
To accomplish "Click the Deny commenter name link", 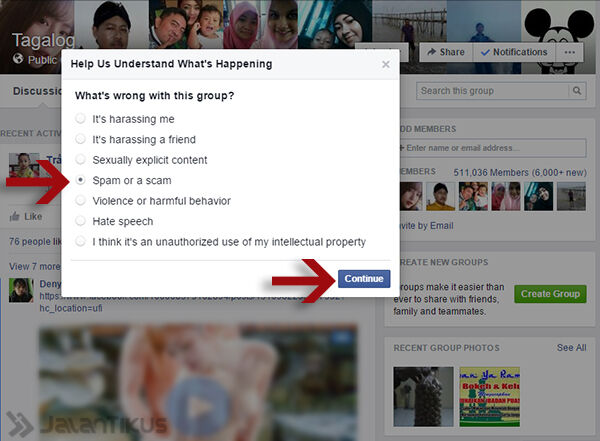I will (50, 284).
